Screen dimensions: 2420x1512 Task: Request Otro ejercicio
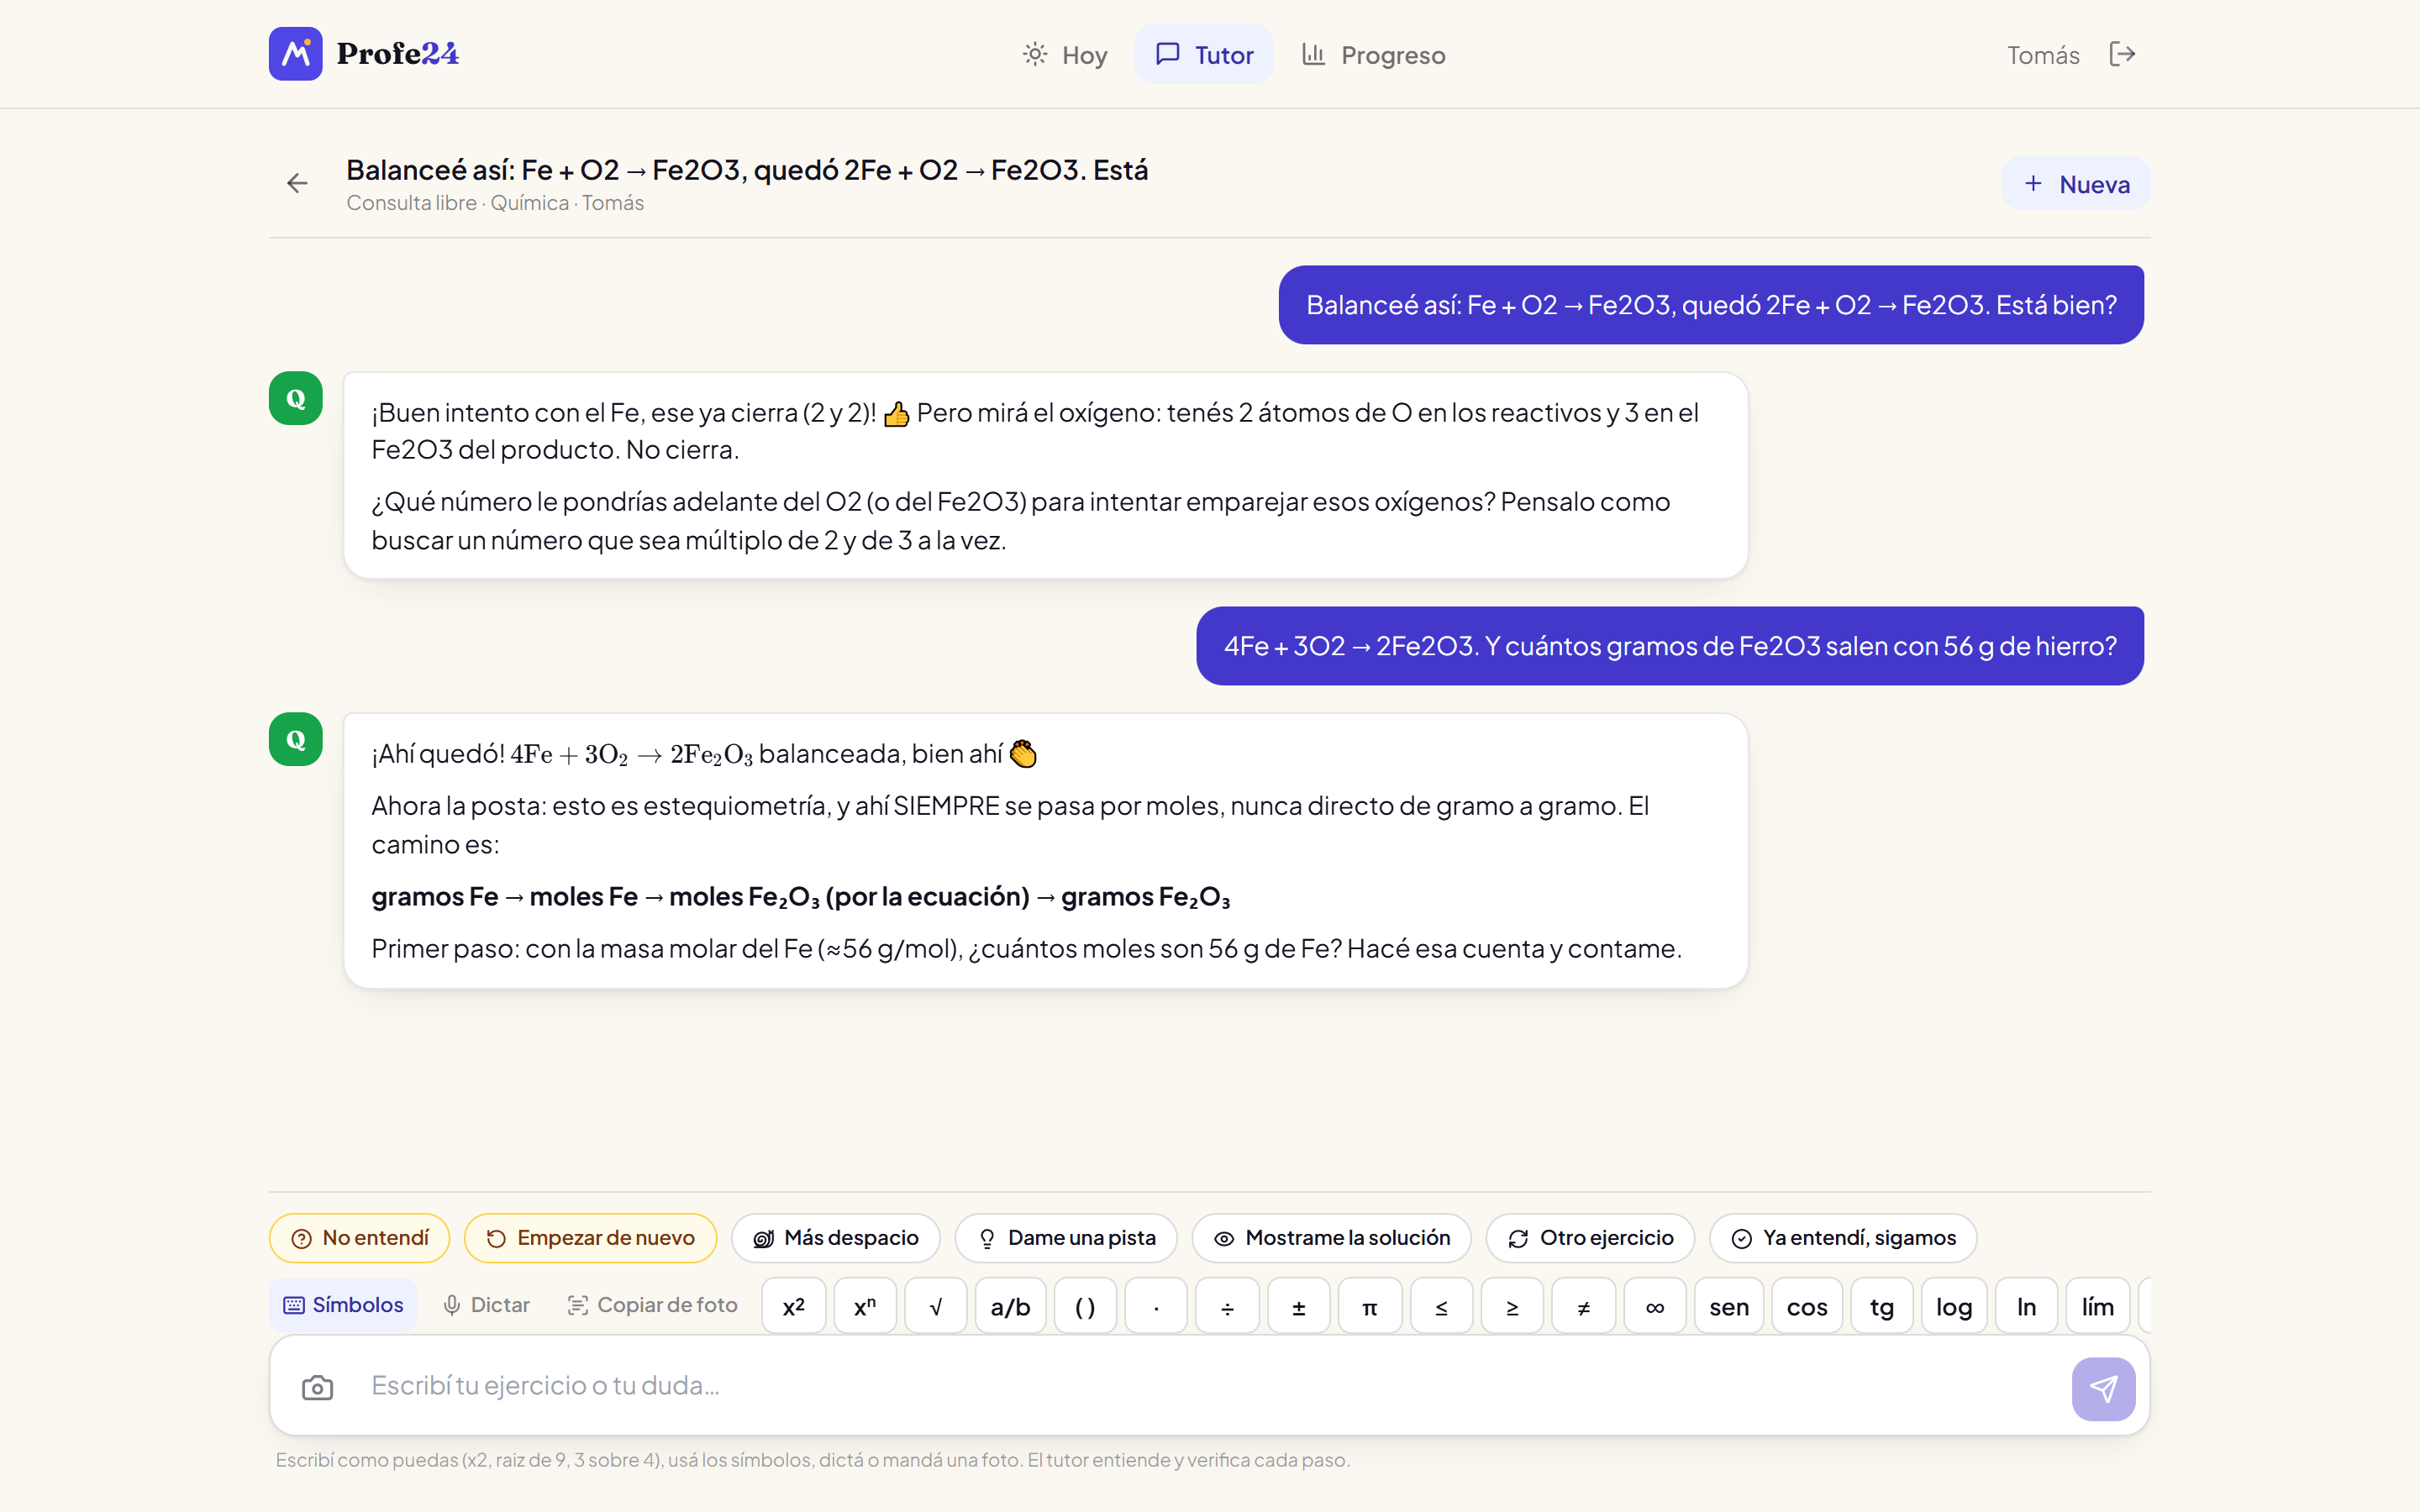coord(1590,1238)
